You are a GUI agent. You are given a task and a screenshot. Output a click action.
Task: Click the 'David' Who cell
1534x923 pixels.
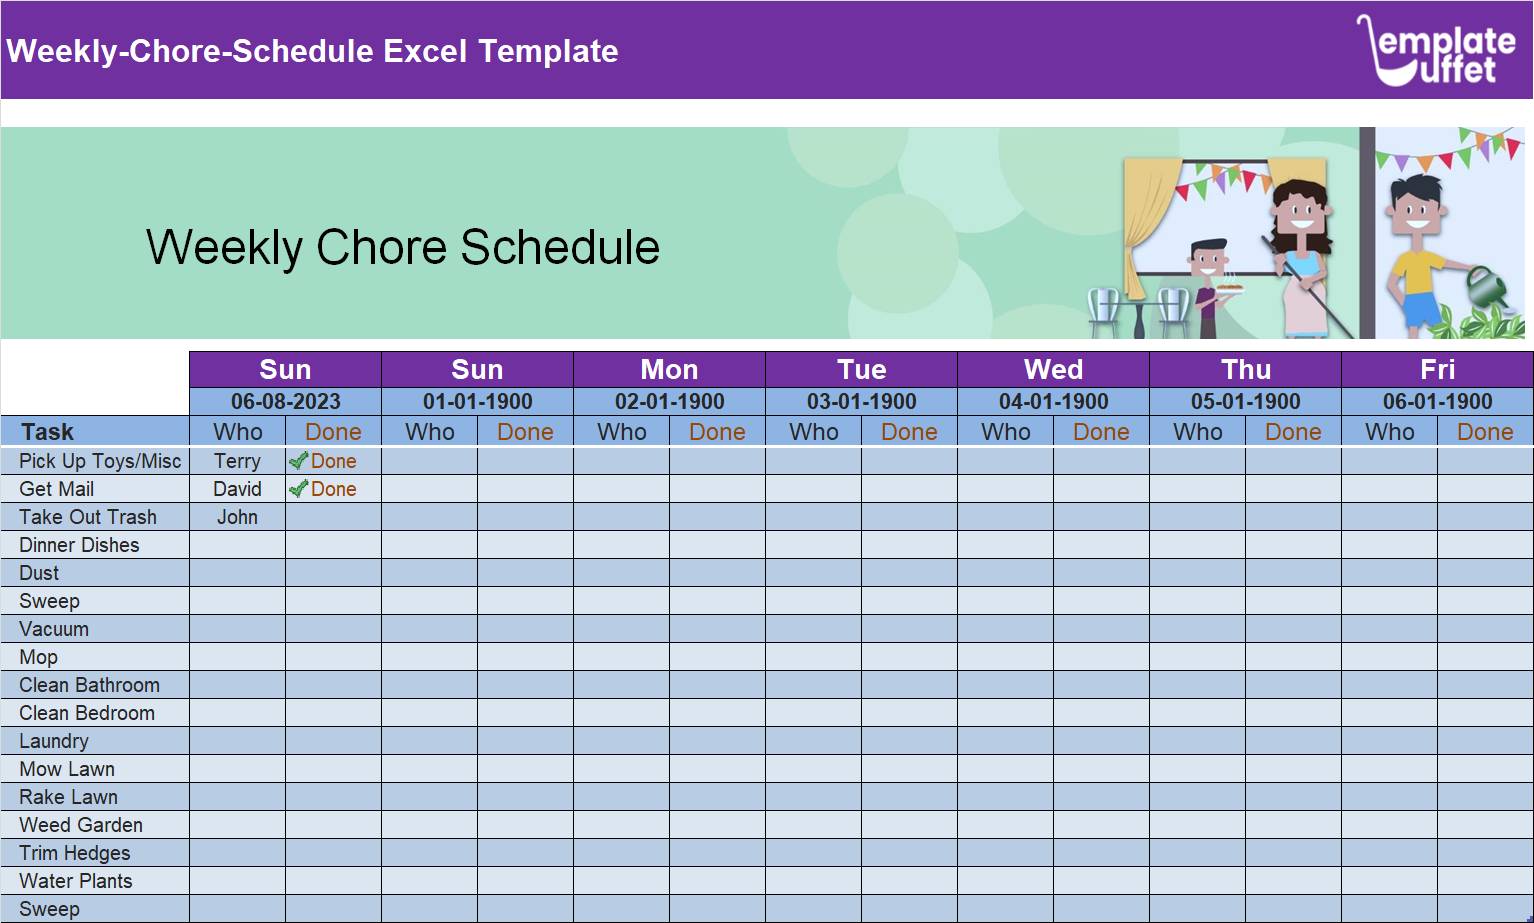coord(237,489)
